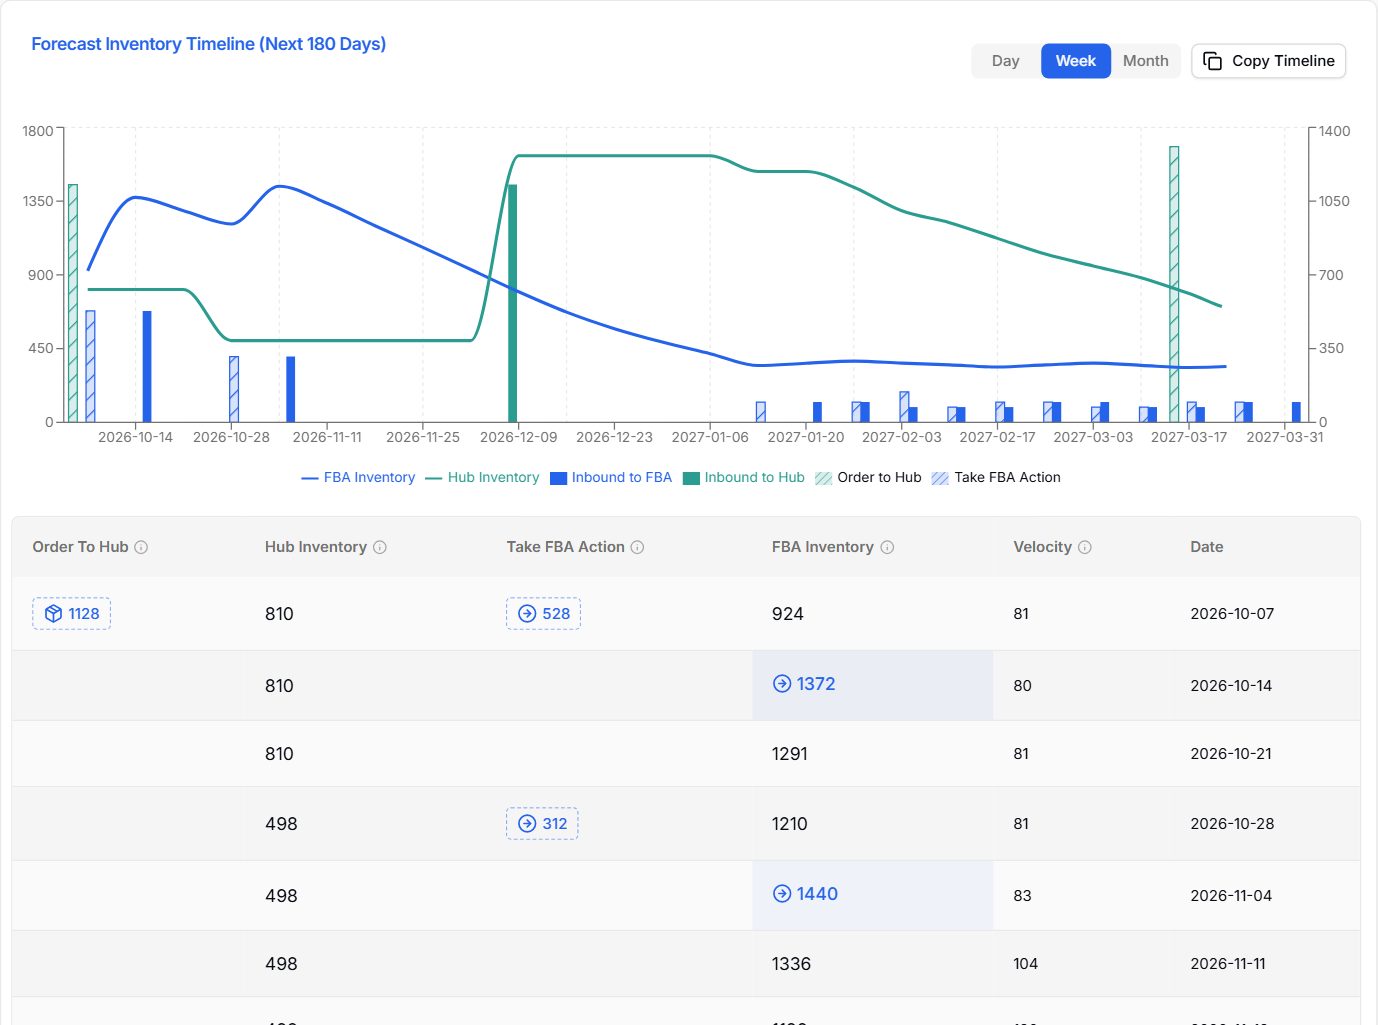Select the Week view tab

[1076, 61]
